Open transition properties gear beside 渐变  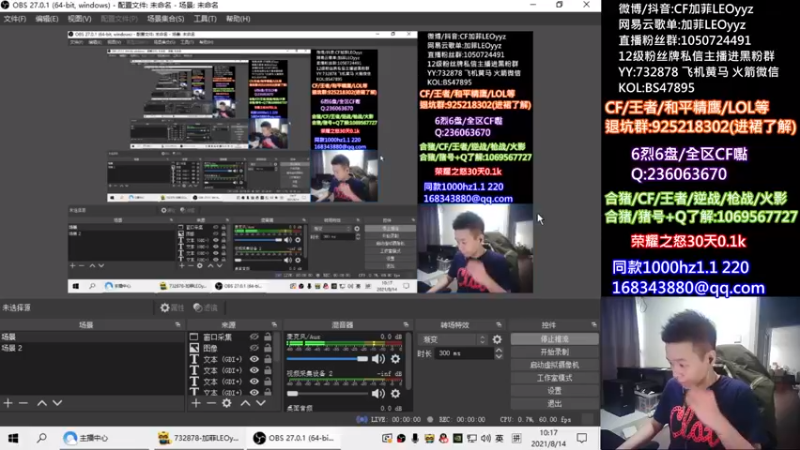[x=497, y=339]
